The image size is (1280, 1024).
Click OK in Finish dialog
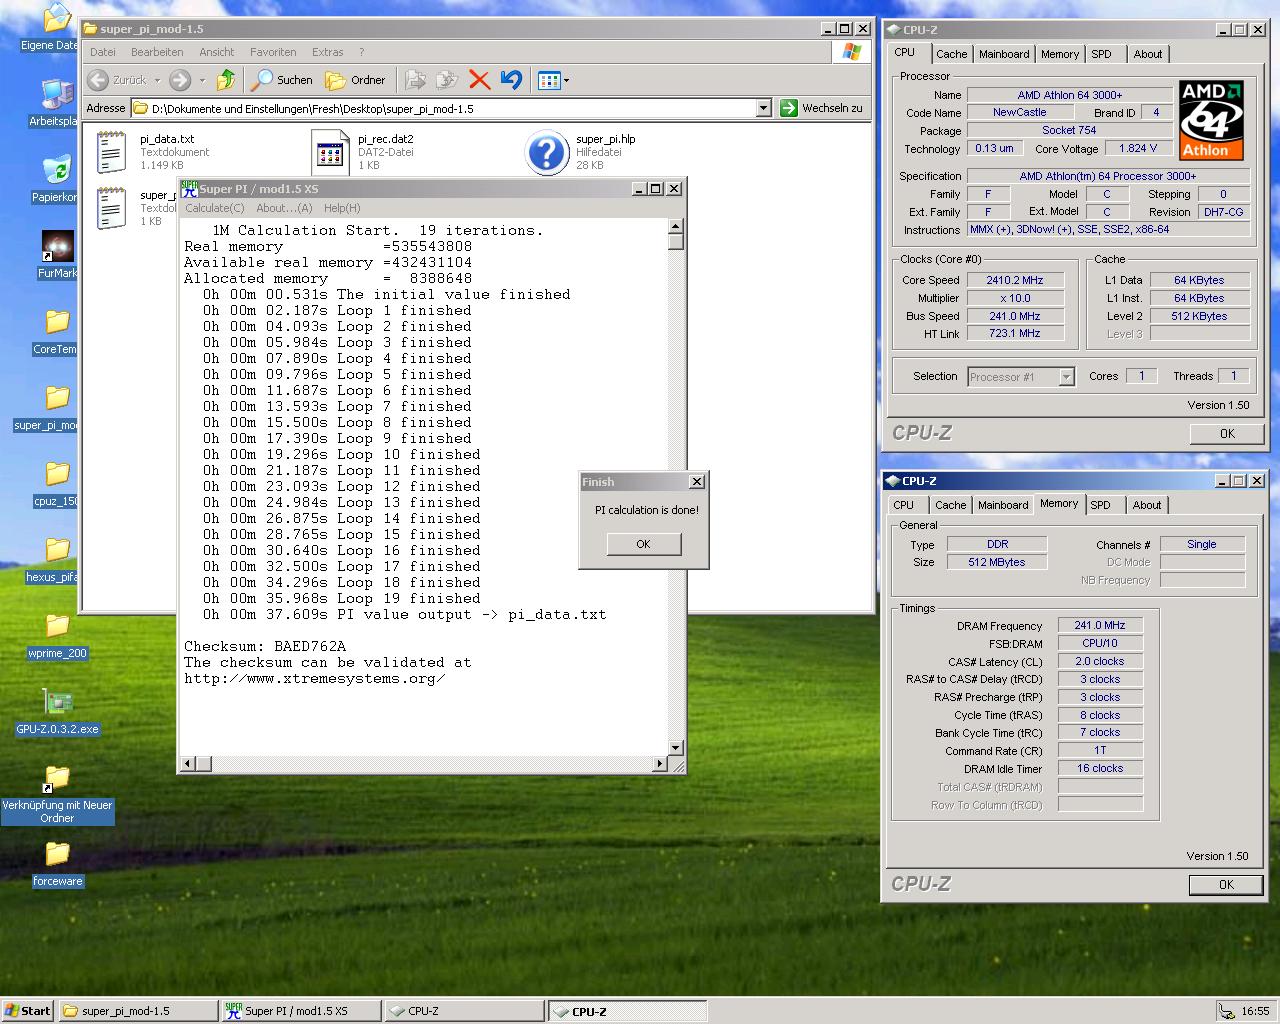[643, 544]
